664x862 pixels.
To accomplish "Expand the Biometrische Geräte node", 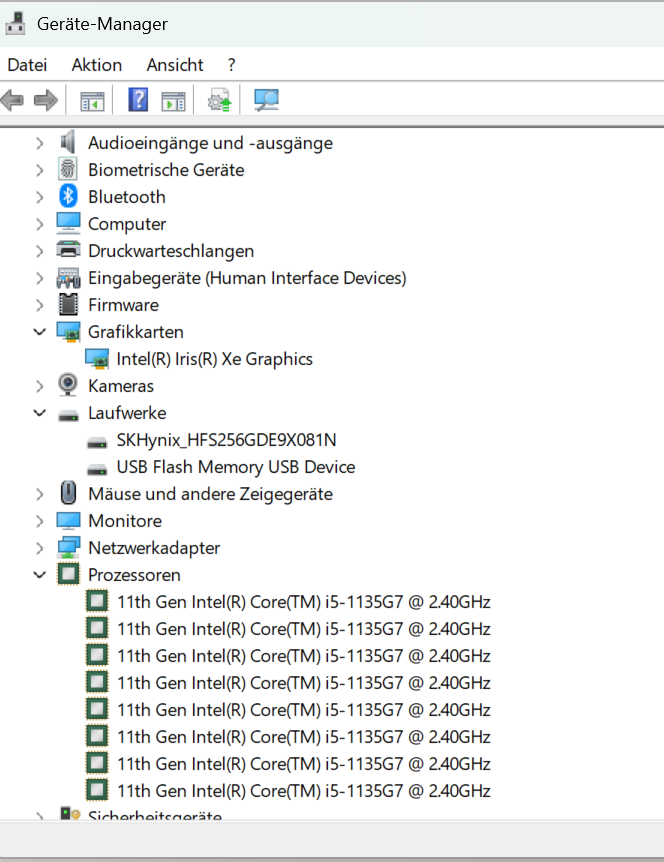I will (x=40, y=170).
